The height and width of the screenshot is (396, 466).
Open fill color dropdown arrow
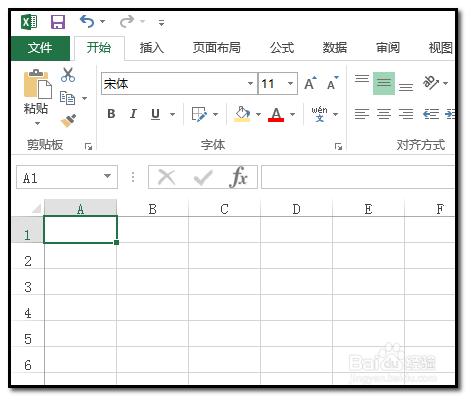coord(258,115)
